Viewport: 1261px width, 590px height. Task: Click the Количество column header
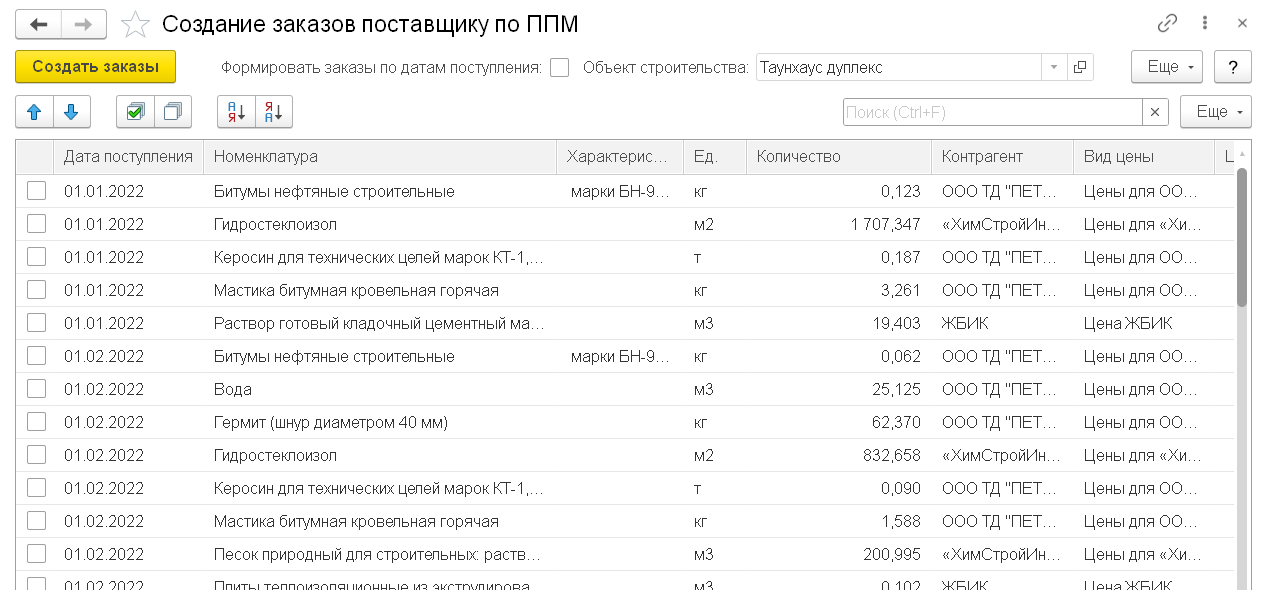[838, 156]
